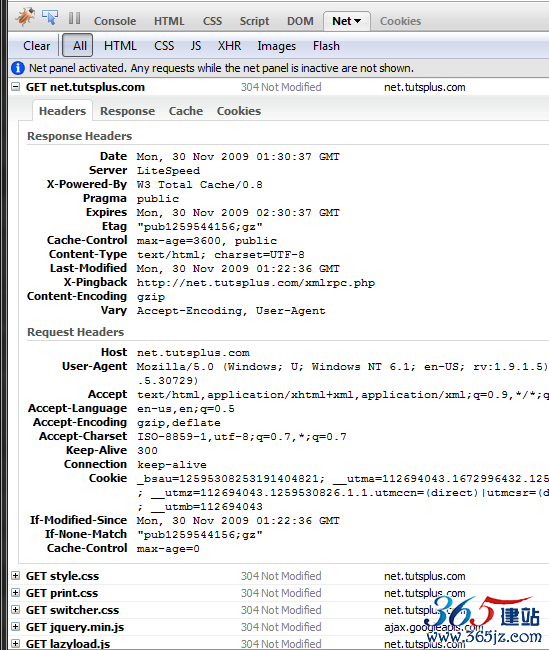The image size is (549, 650).
Task: Expand the GET switcher.css request
Action: click(15, 610)
